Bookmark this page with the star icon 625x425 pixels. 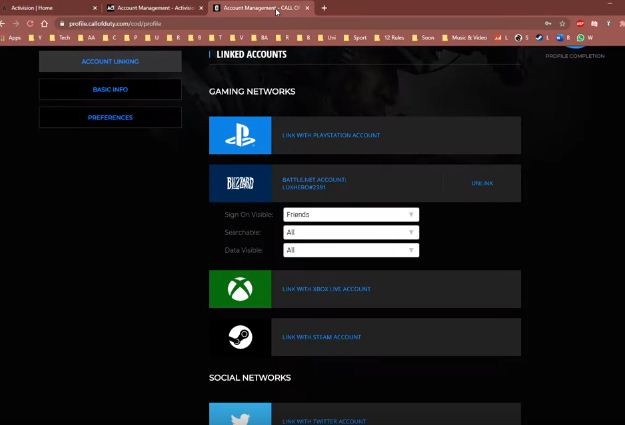point(562,24)
